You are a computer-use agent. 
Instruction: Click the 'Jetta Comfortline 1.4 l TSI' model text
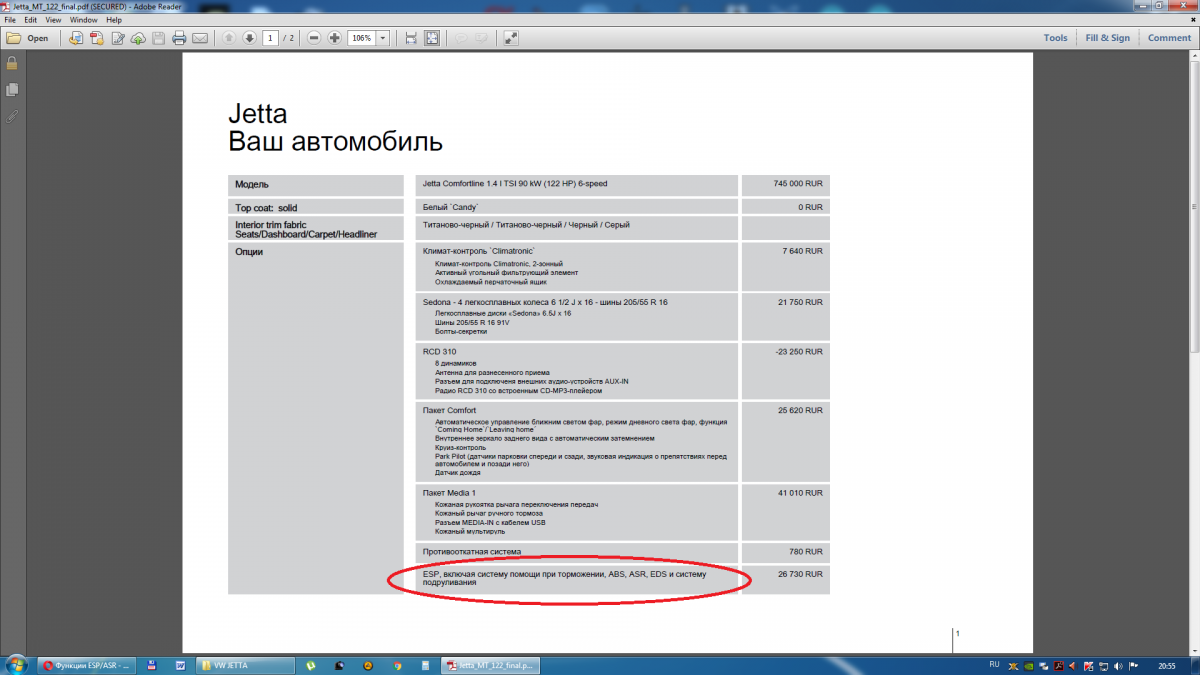tap(515, 184)
